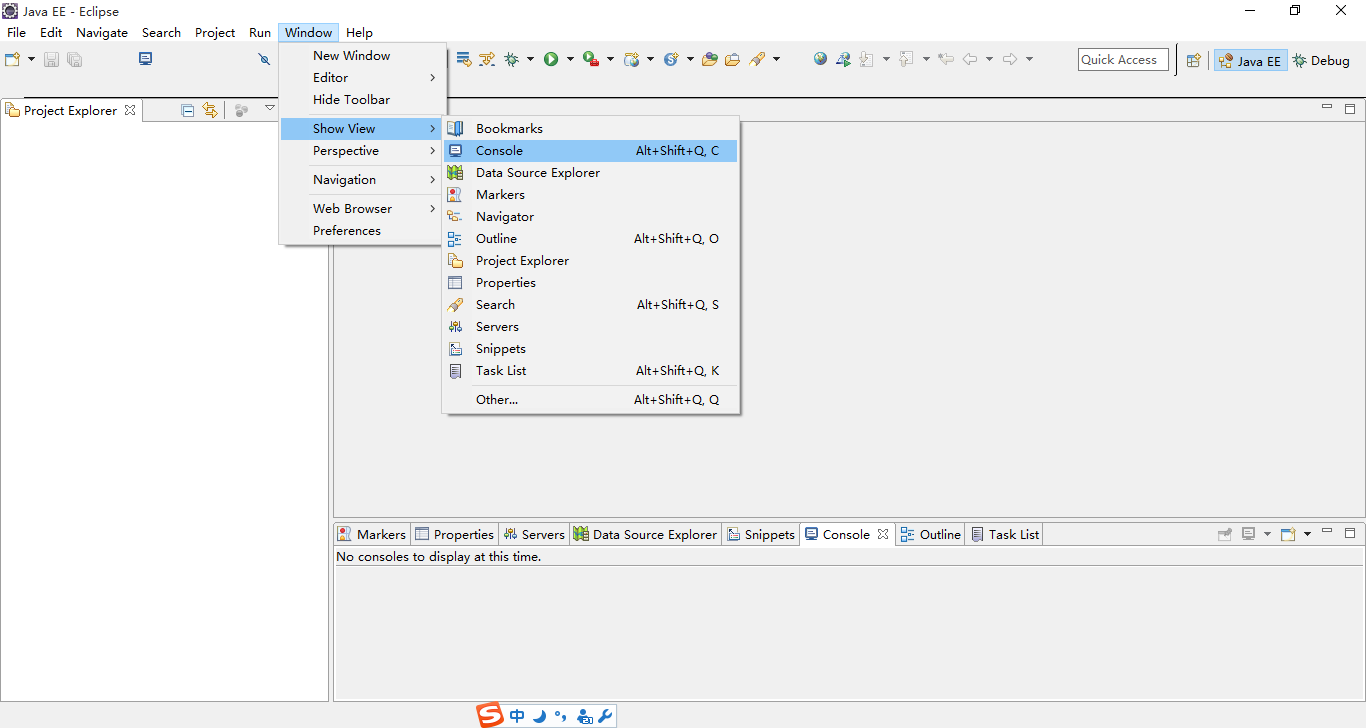Screen dimensions: 1366x728
Task: Click the Open Type folder icon
Action: point(710,60)
